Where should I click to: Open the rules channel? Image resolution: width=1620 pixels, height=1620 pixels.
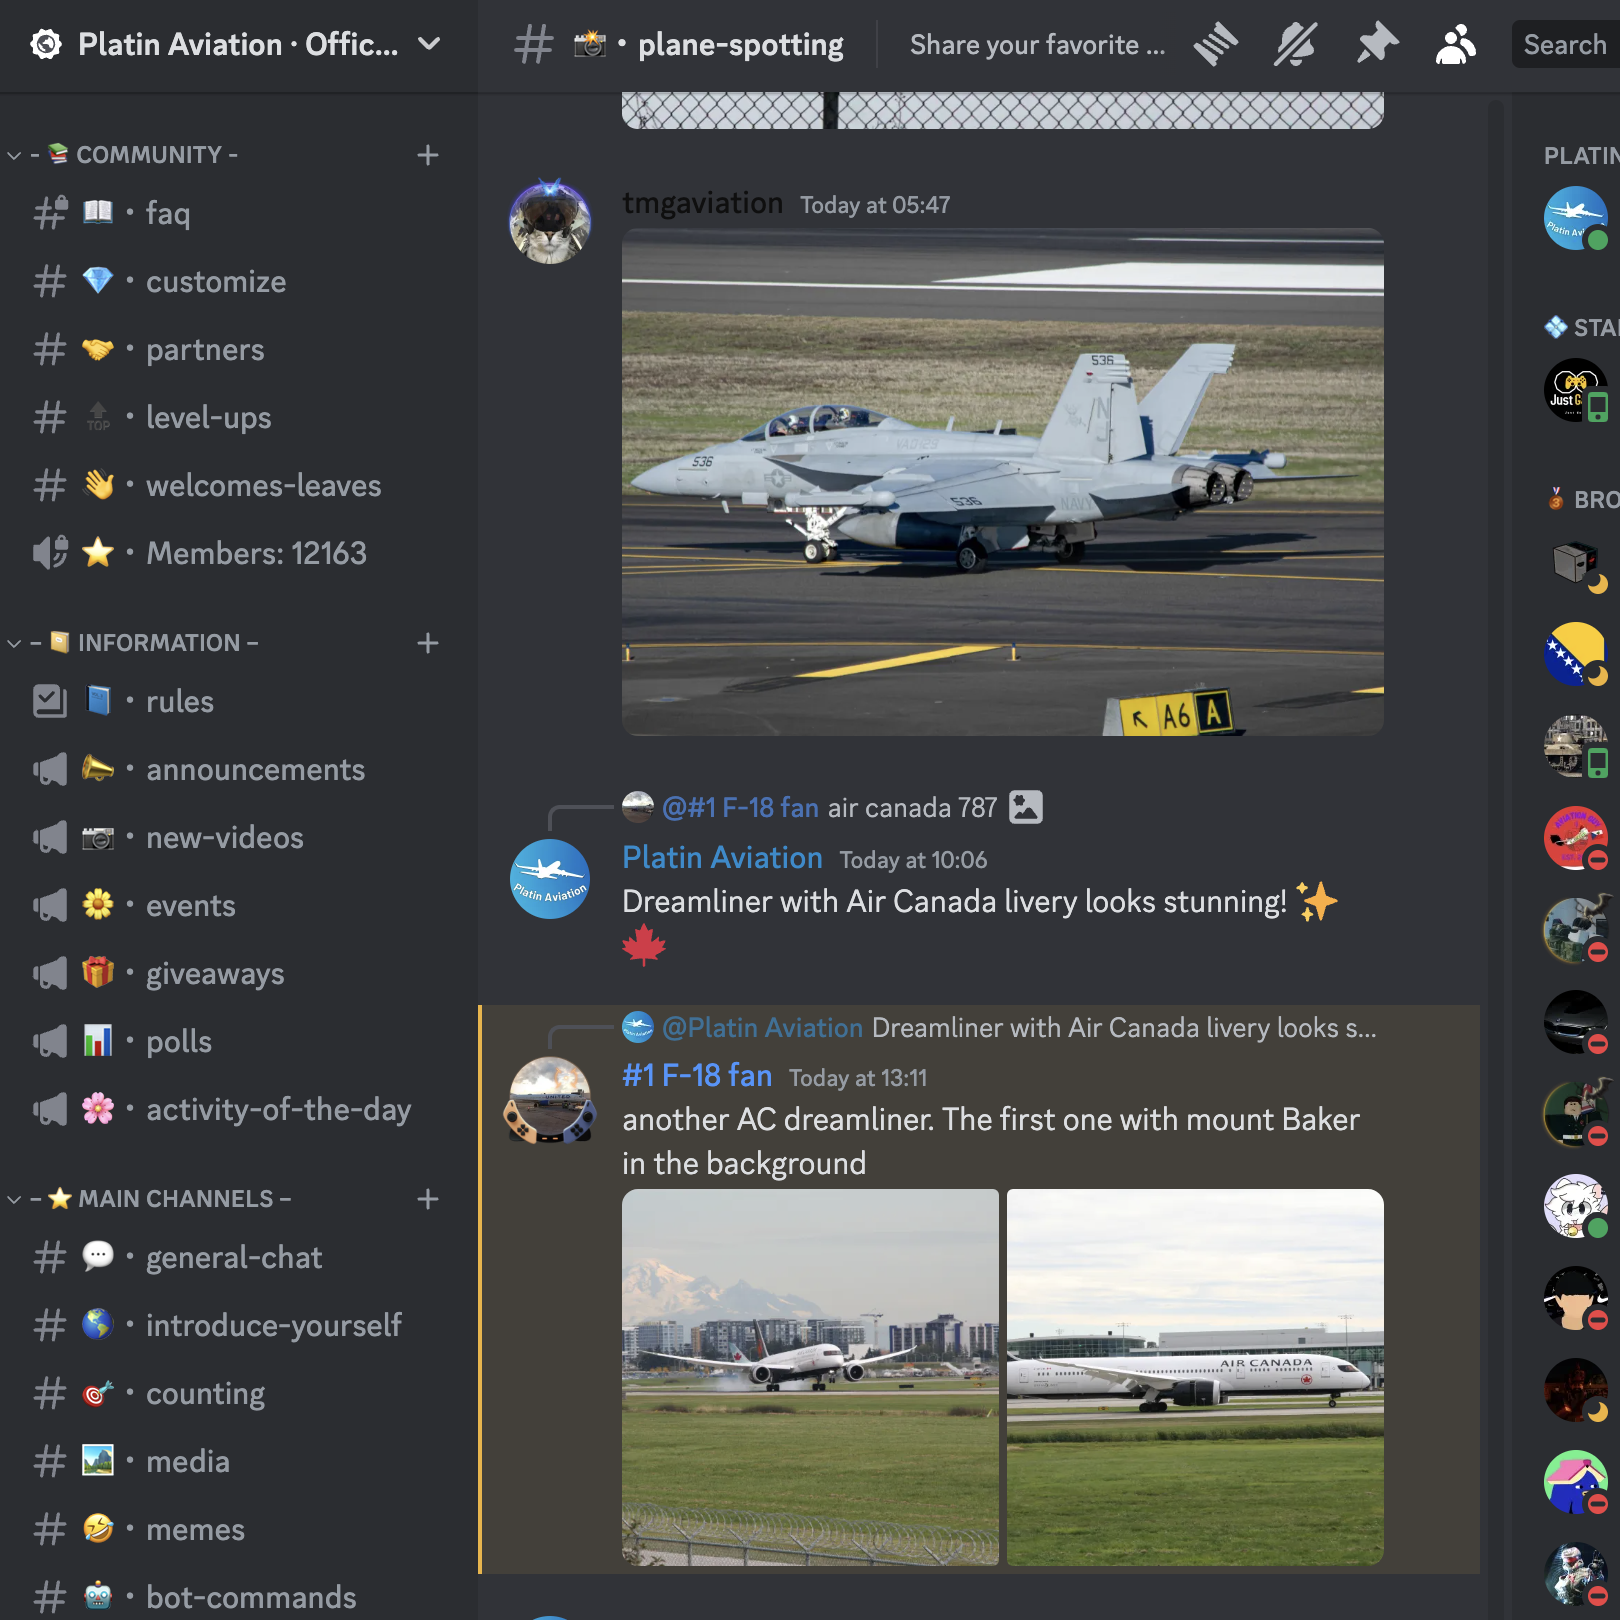coord(239,702)
